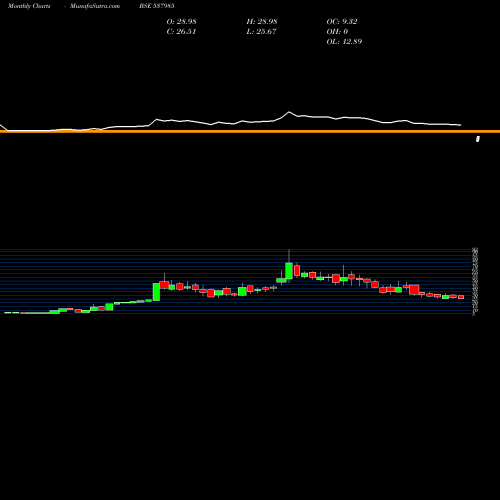Screen dimensions: 500x500
Task: Click the 'OH: 0' value
Action: click(x=337, y=31)
